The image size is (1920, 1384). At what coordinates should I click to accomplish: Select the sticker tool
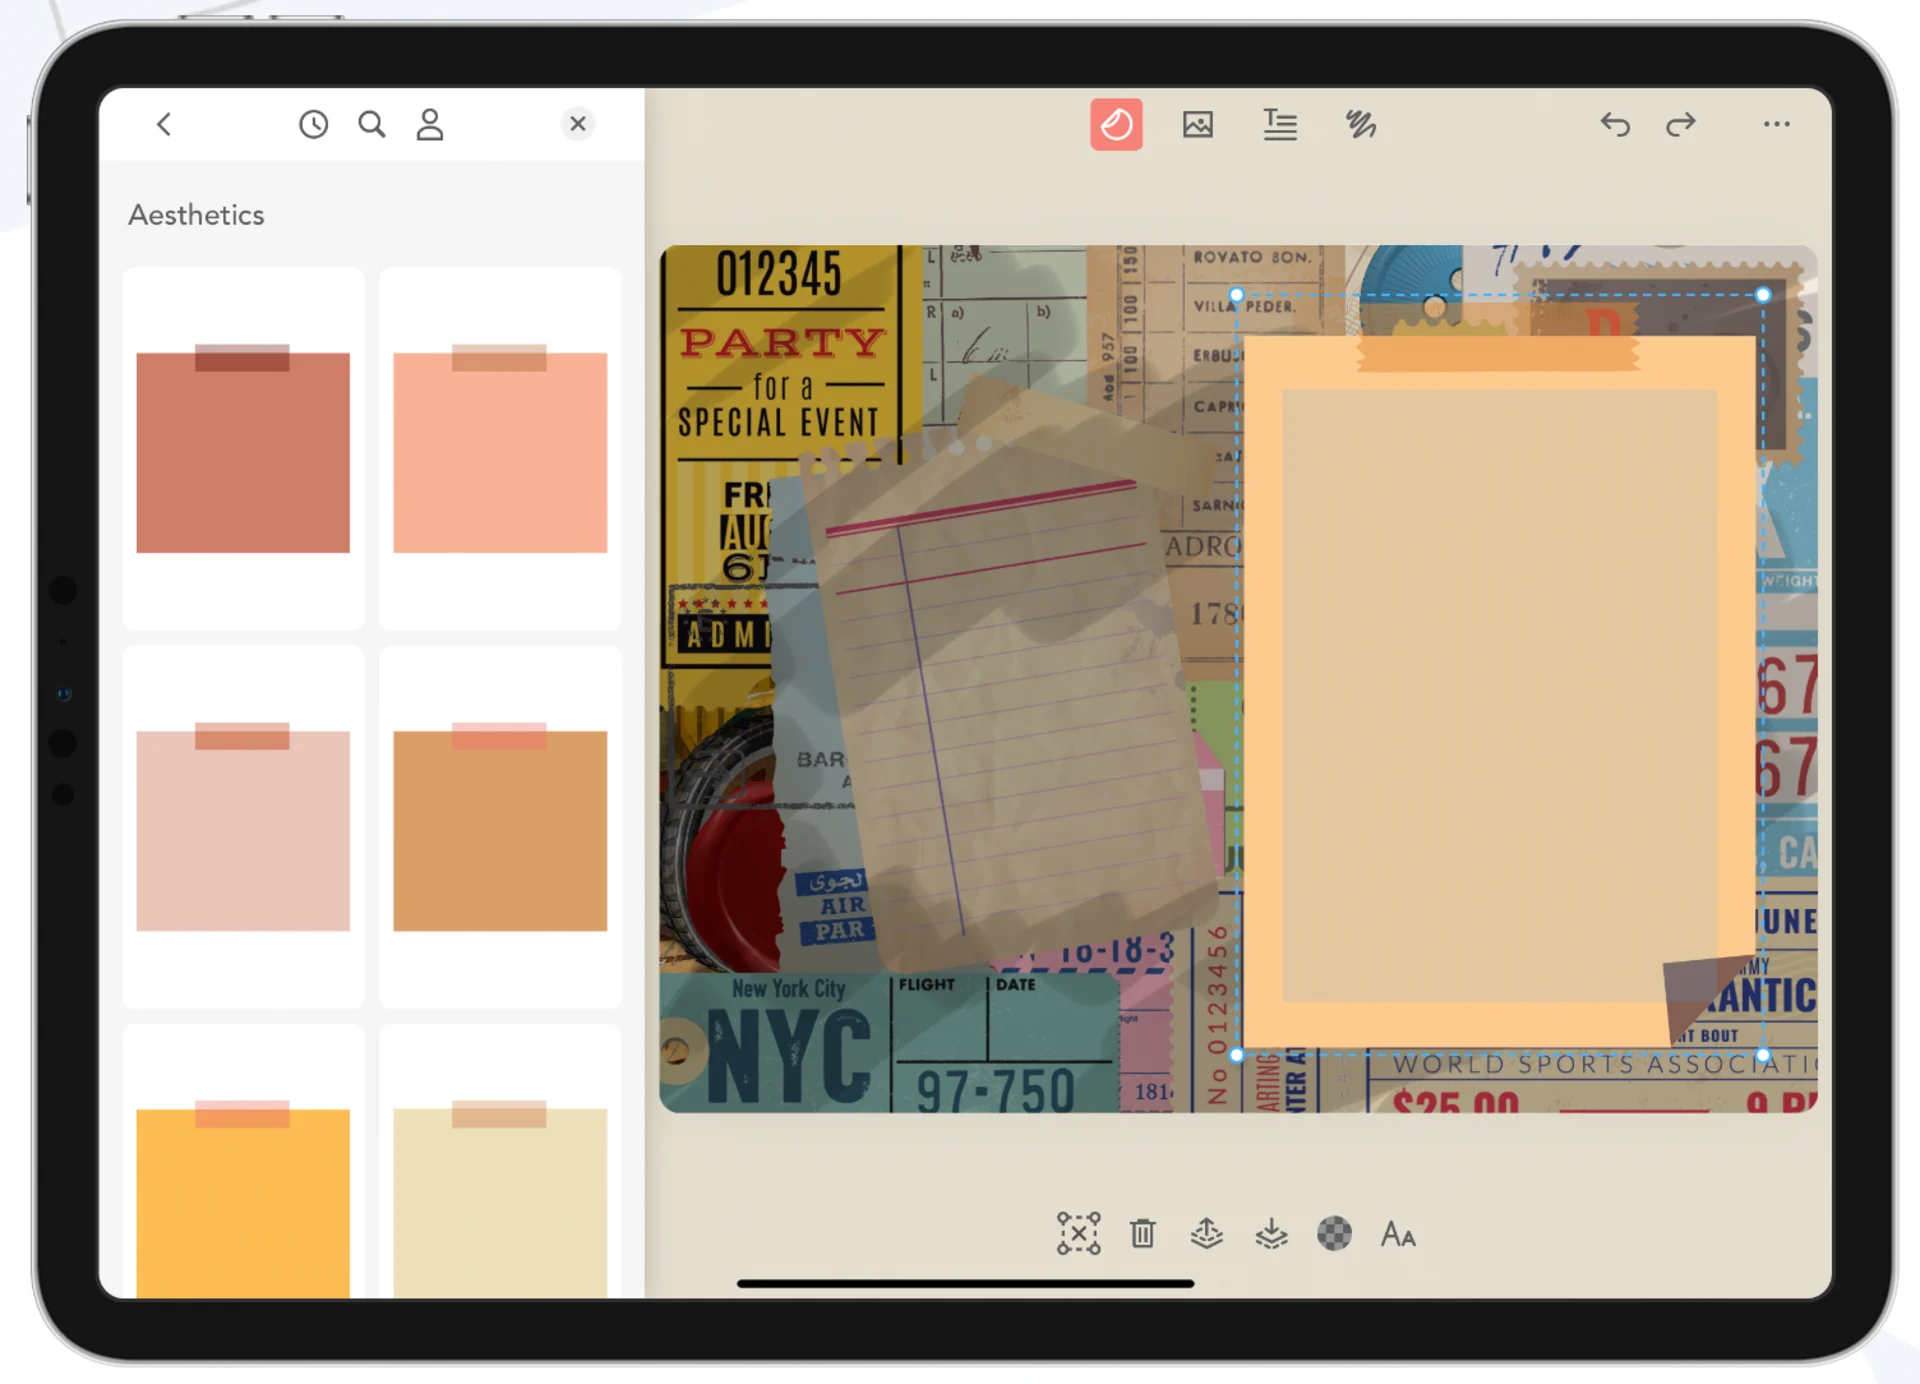[1117, 124]
